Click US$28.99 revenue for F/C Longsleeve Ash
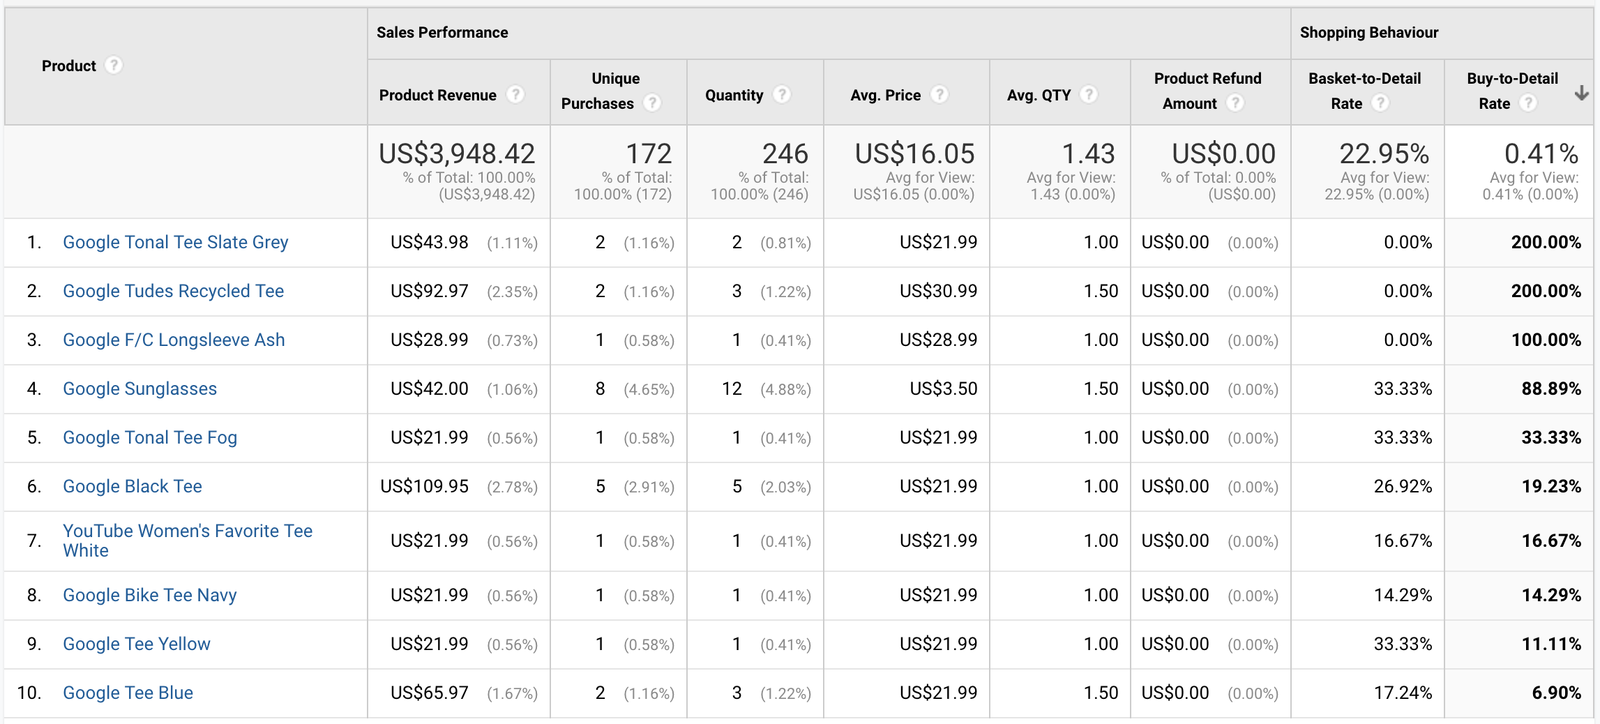Viewport: 1600px width, 724px height. [429, 340]
